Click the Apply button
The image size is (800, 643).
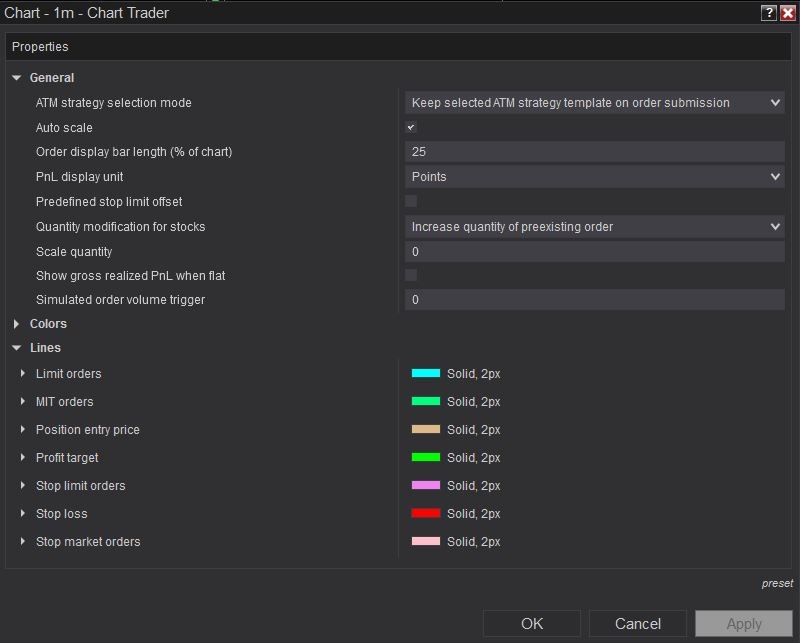[x=744, y=624]
